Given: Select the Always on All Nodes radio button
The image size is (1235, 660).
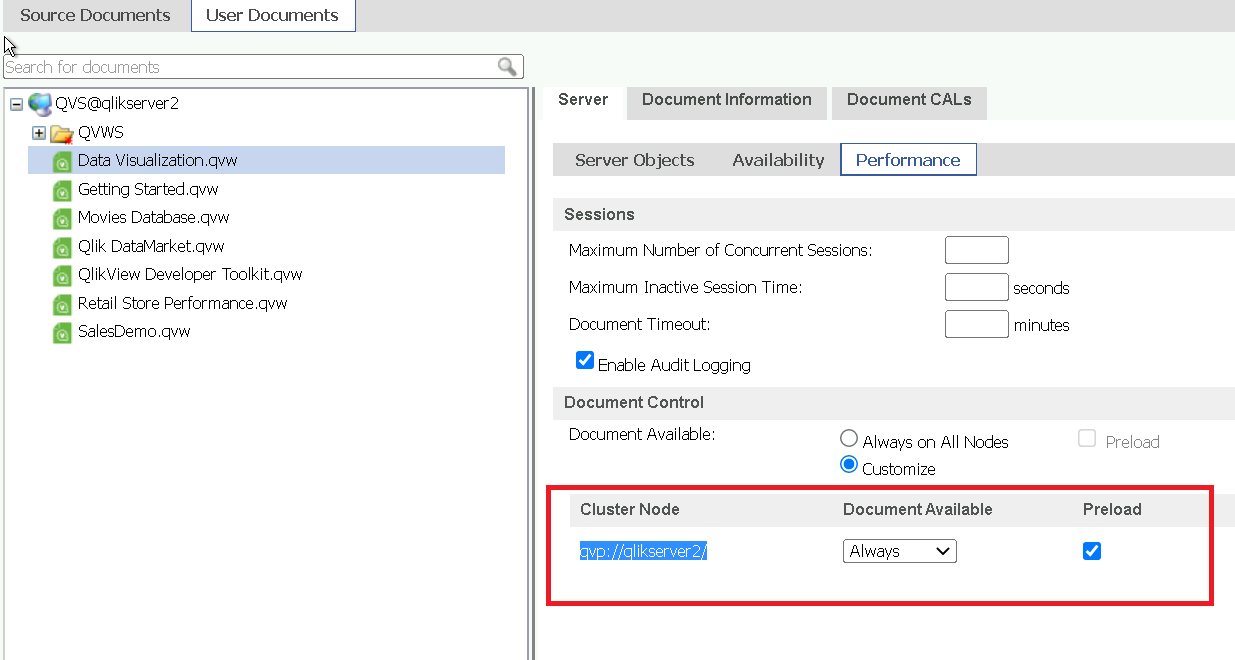Looking at the screenshot, I should coord(849,439).
